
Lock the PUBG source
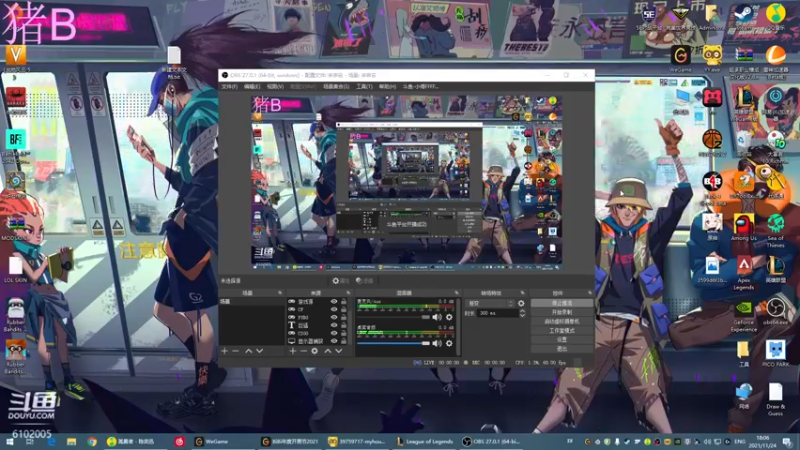pos(344,317)
